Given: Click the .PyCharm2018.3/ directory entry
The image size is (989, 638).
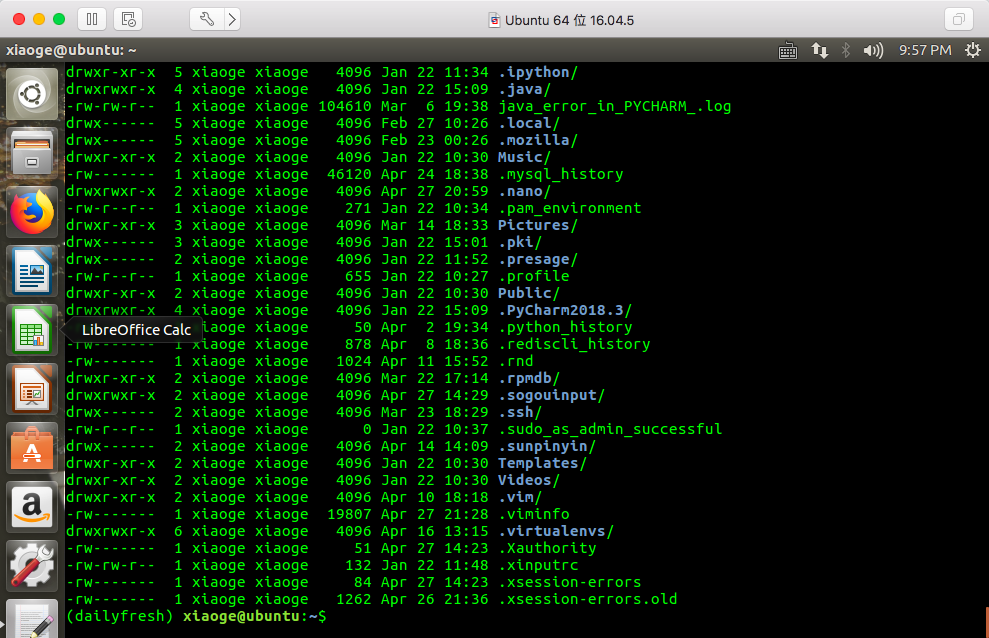Looking at the screenshot, I should click(x=565, y=311).
